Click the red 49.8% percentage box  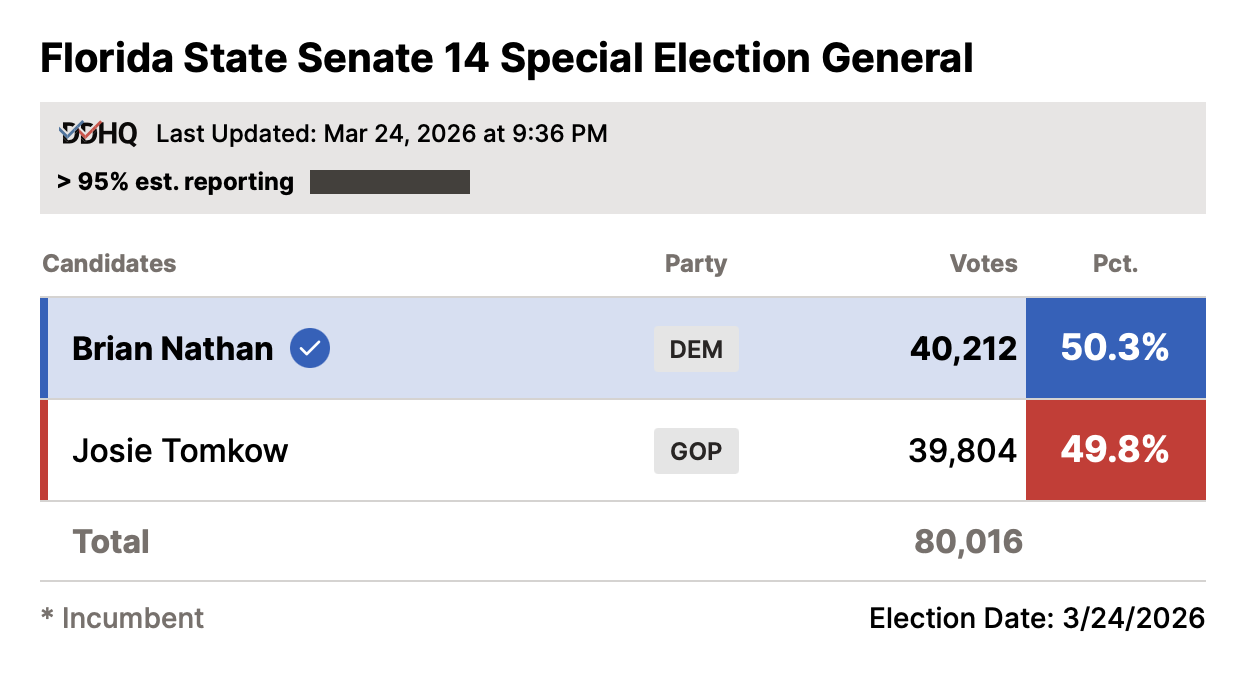[x=1115, y=450]
